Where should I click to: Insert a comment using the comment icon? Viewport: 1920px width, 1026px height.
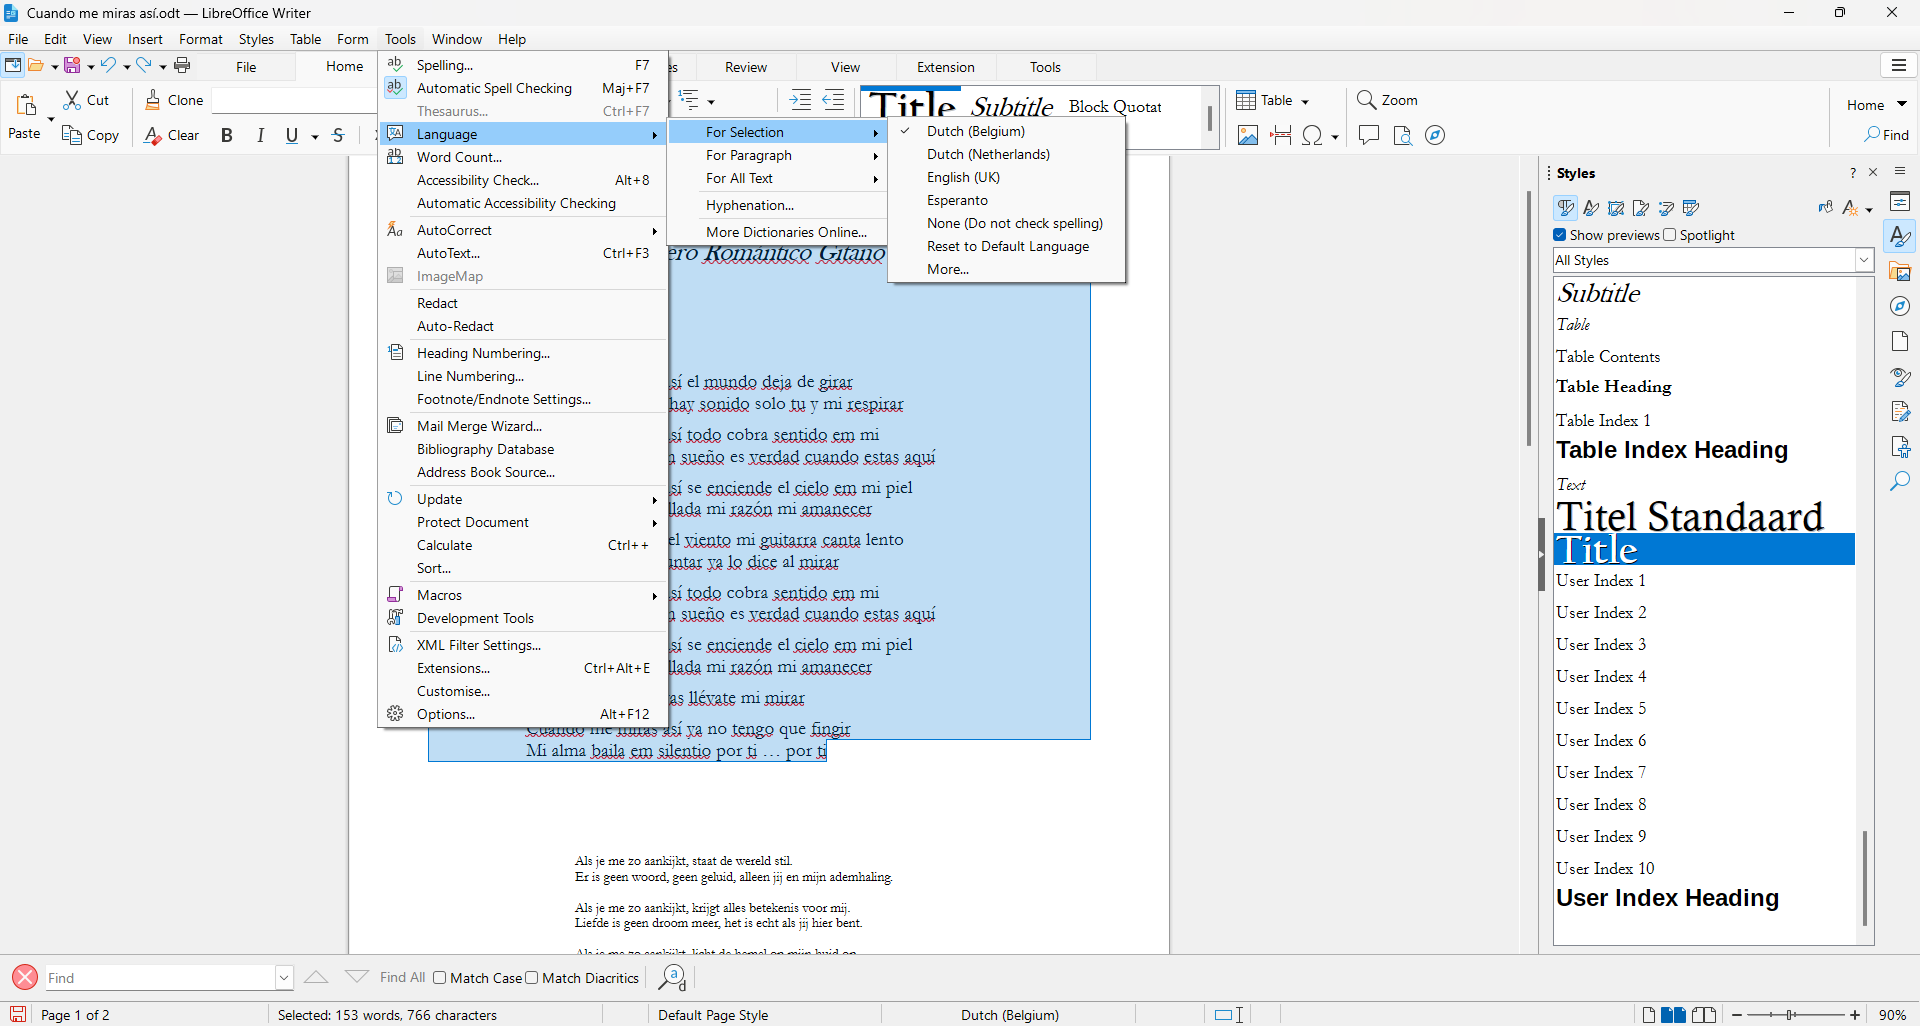(x=1368, y=136)
